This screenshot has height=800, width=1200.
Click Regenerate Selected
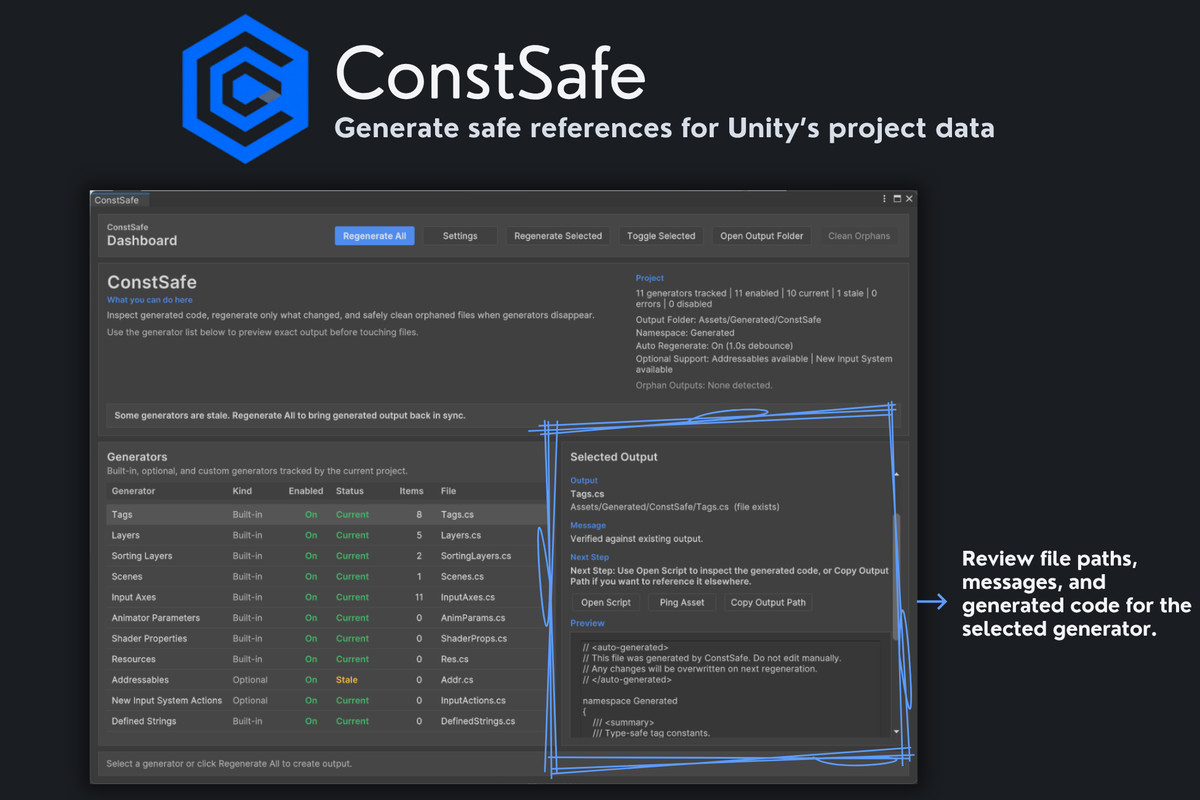pyautogui.click(x=558, y=236)
